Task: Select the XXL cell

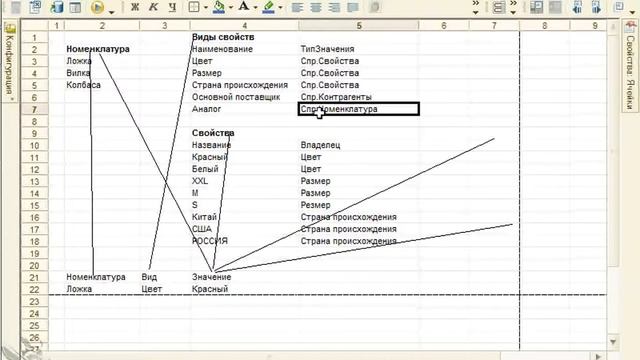Action: pyautogui.click(x=200, y=181)
